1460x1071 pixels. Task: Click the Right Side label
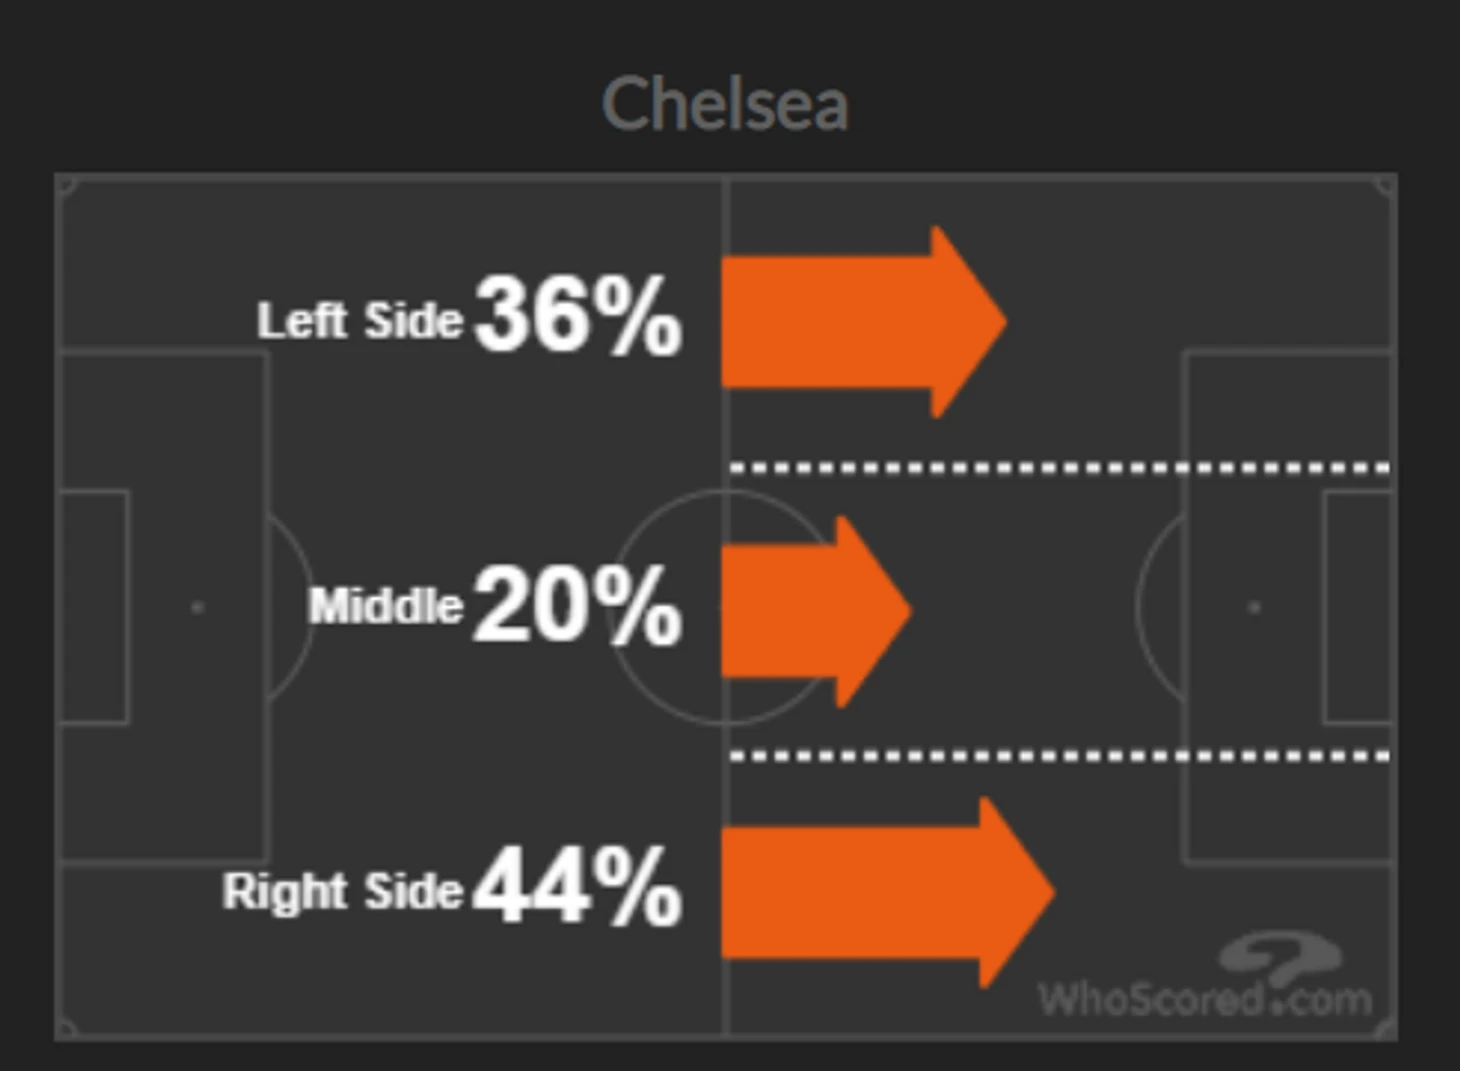[x=343, y=892]
